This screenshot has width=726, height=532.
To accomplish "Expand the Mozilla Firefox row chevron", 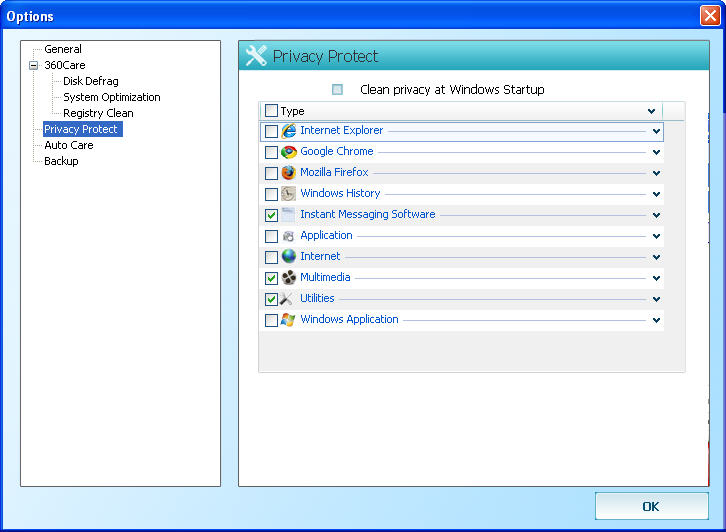I will coord(656,173).
